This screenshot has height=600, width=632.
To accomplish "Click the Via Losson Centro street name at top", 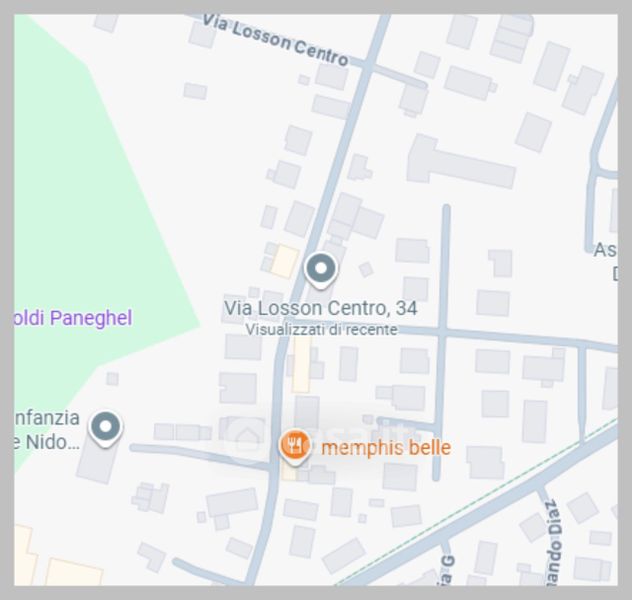I will tap(275, 40).
